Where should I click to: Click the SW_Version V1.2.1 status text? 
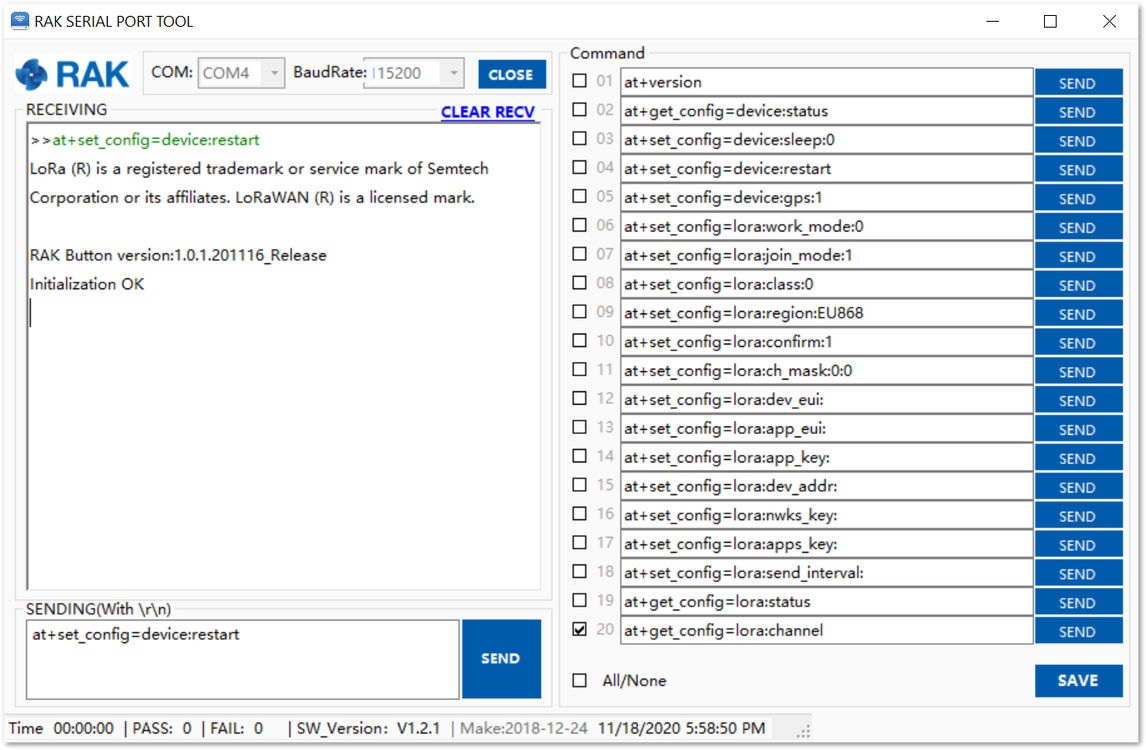tap(368, 729)
